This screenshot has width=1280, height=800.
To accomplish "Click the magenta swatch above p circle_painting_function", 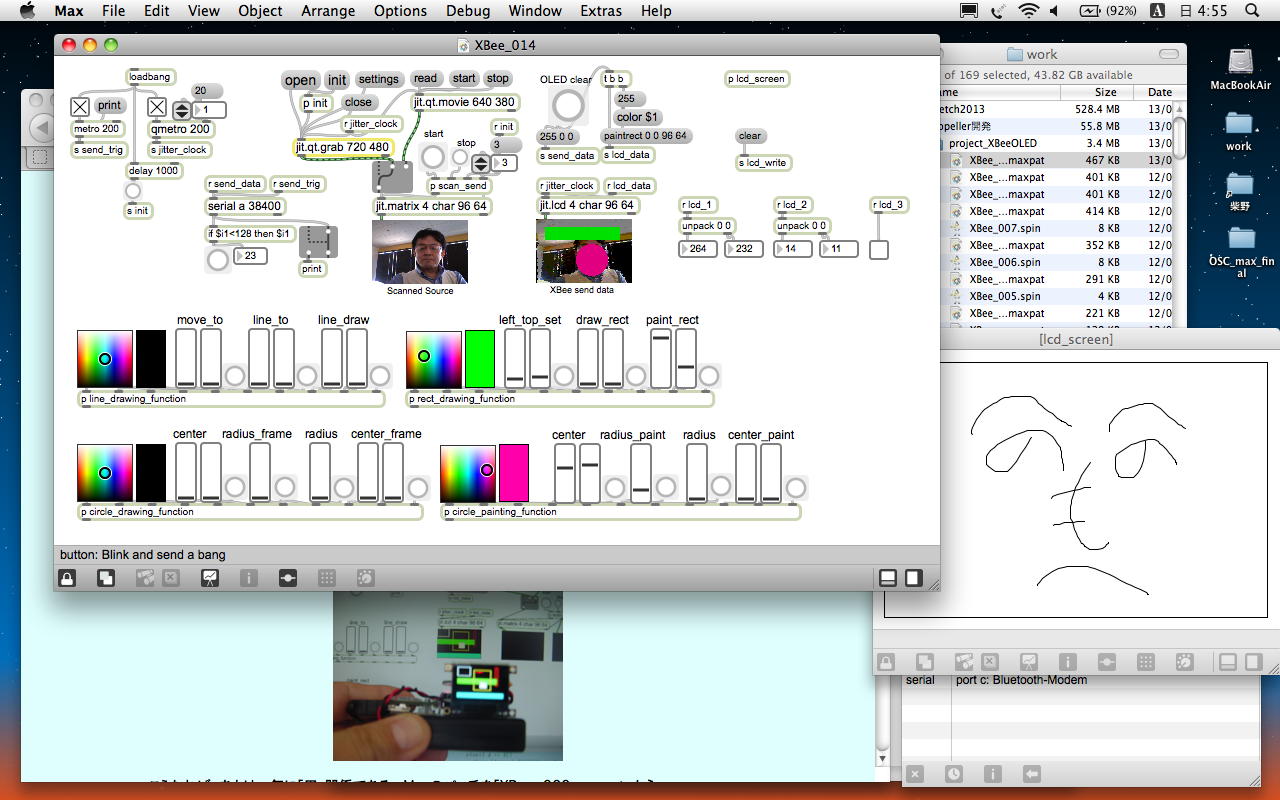I will pyautogui.click(x=514, y=473).
